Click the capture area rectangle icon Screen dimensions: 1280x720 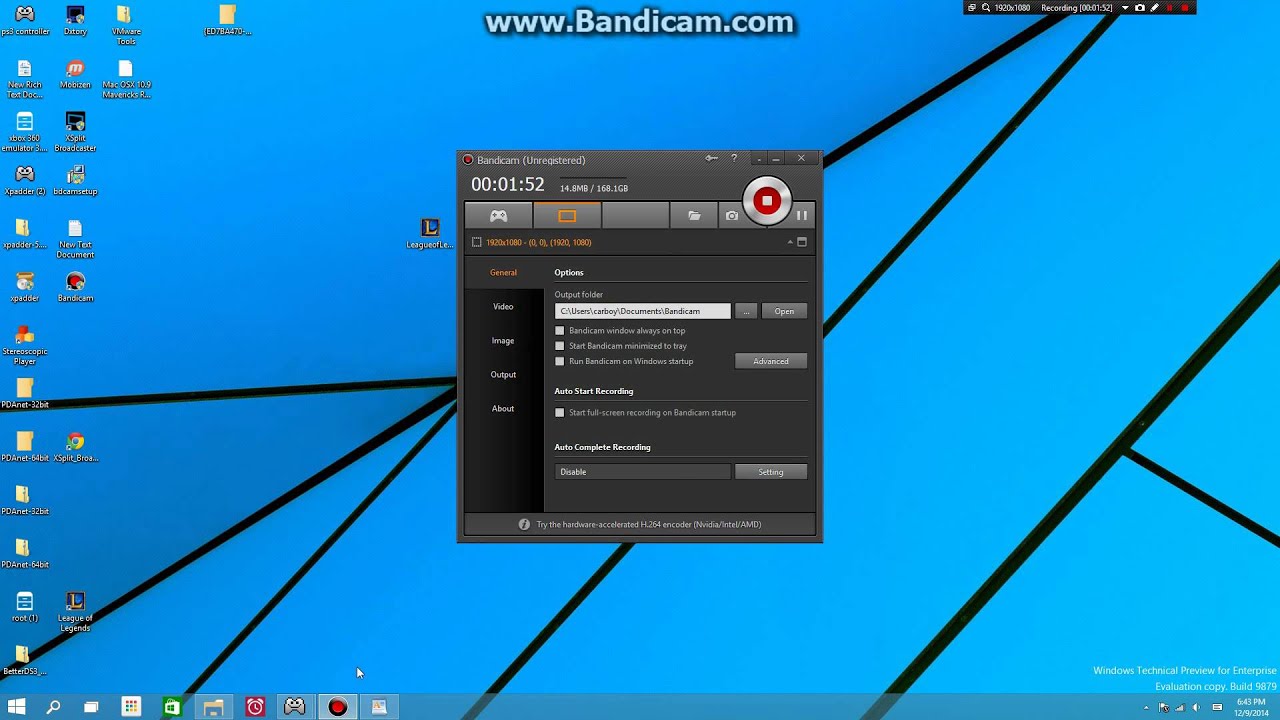[x=476, y=242]
